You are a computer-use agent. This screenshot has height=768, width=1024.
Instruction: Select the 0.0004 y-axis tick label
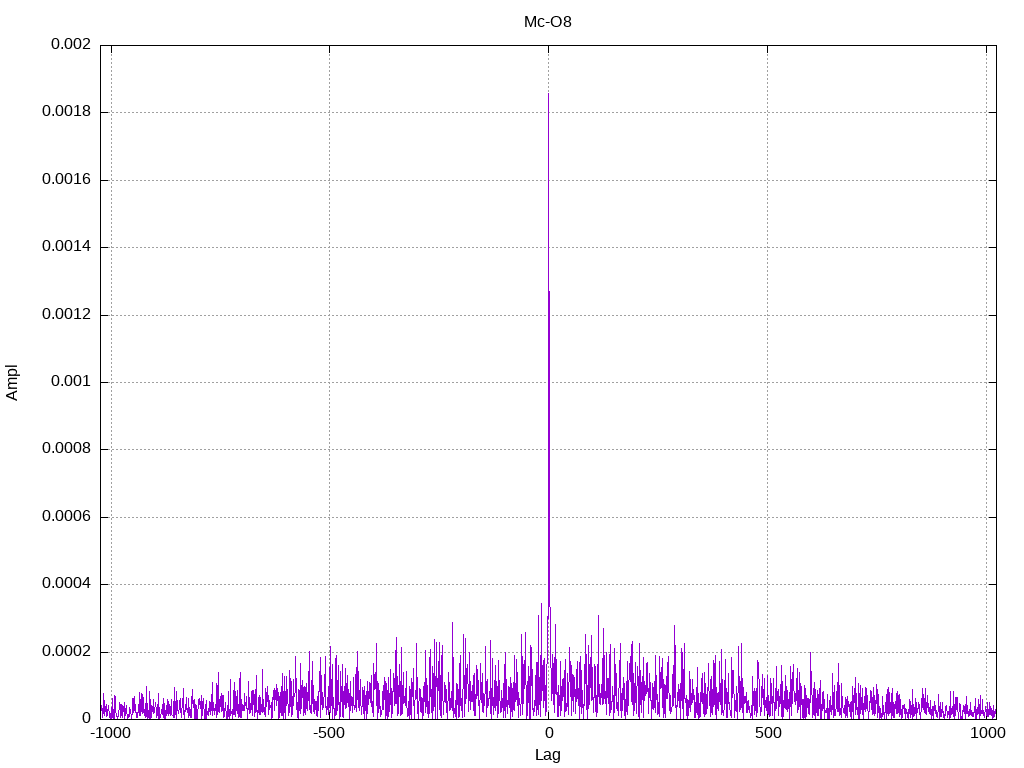[x=66, y=584]
